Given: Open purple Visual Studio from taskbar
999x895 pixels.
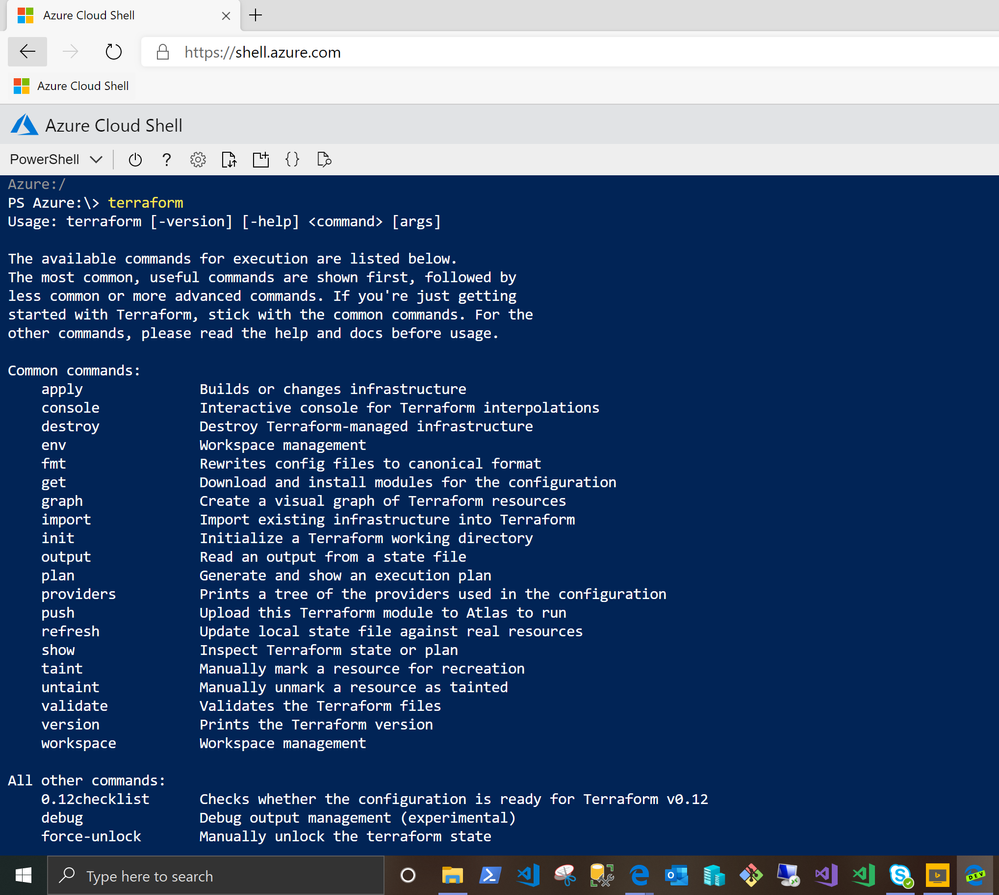Looking at the screenshot, I should pyautogui.click(x=826, y=876).
